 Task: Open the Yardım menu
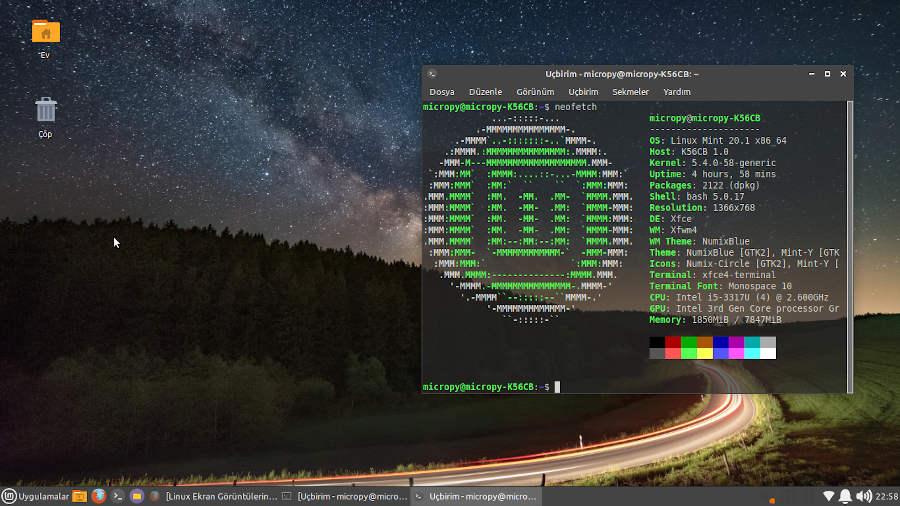(x=677, y=92)
